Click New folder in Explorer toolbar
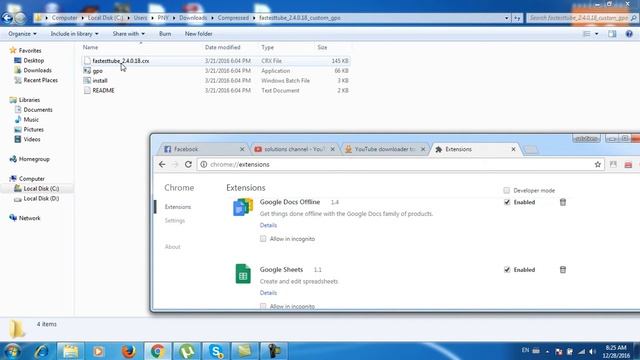This screenshot has width=640, height=360. coord(198,34)
